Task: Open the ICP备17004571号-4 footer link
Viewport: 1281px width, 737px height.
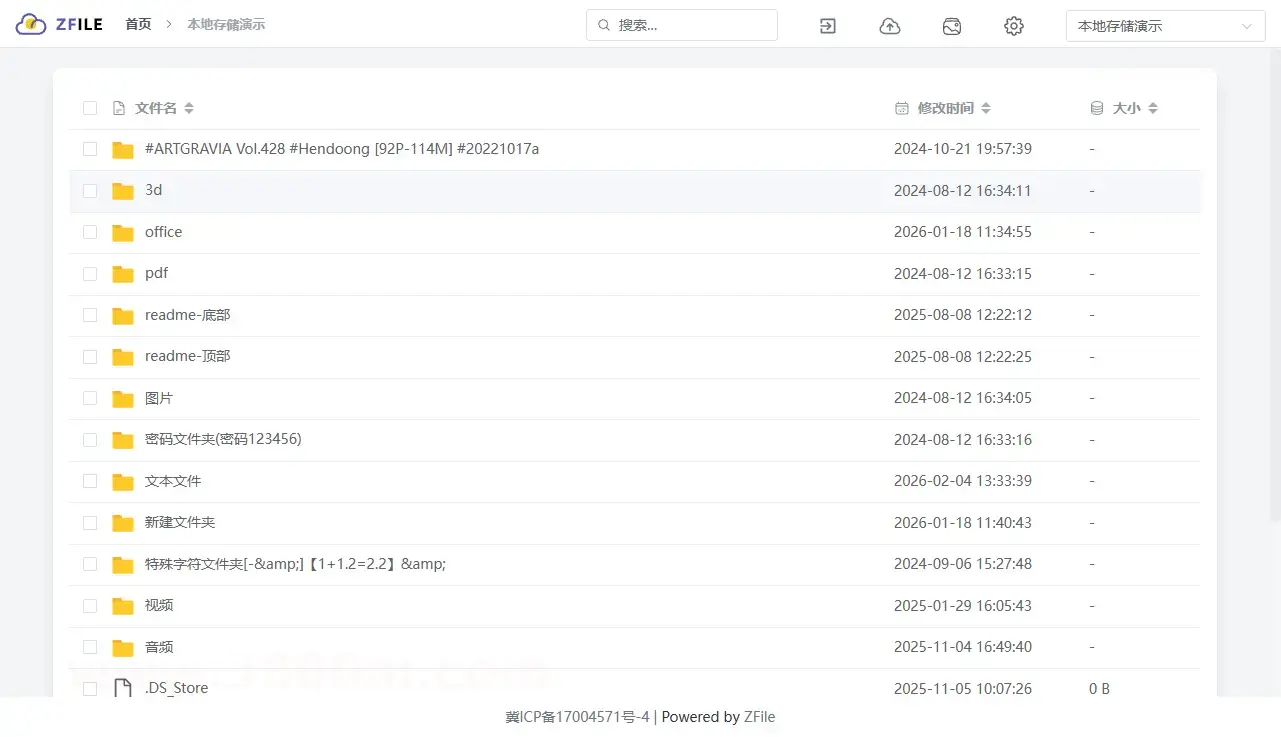Action: (x=577, y=717)
